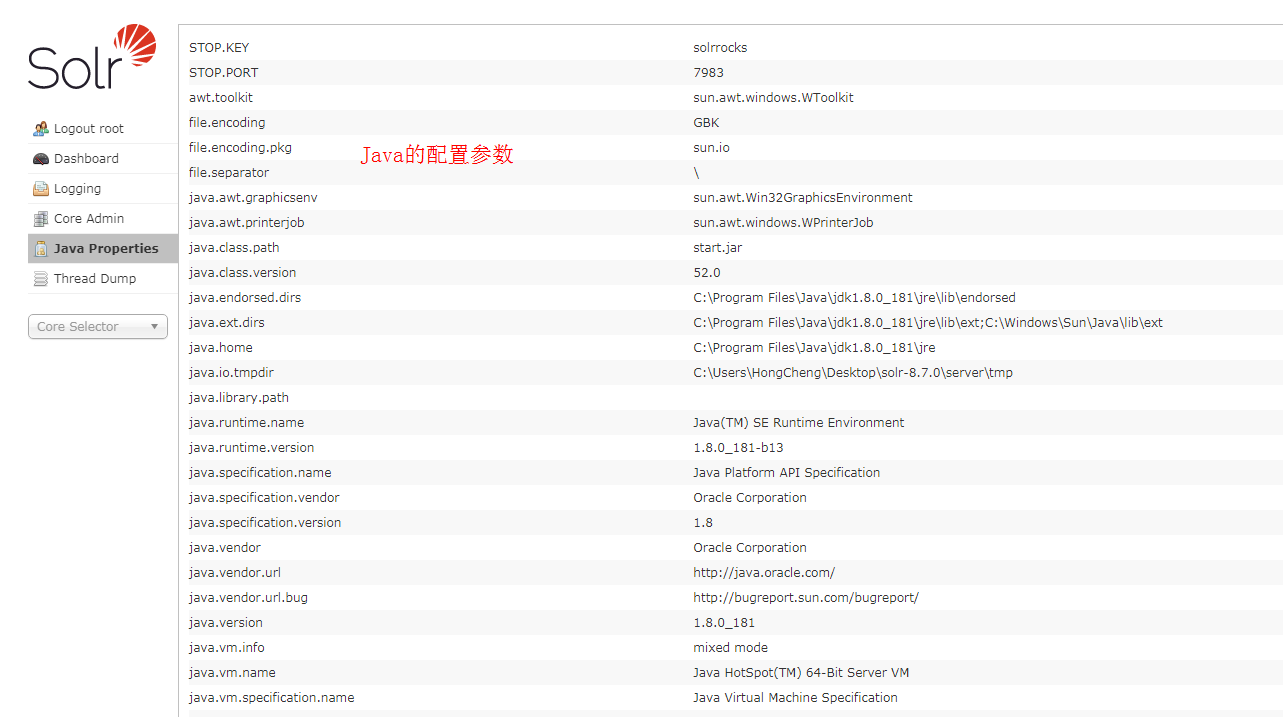This screenshot has height=717, width=1283.
Task: Click the value 7983
Action: (708, 72)
